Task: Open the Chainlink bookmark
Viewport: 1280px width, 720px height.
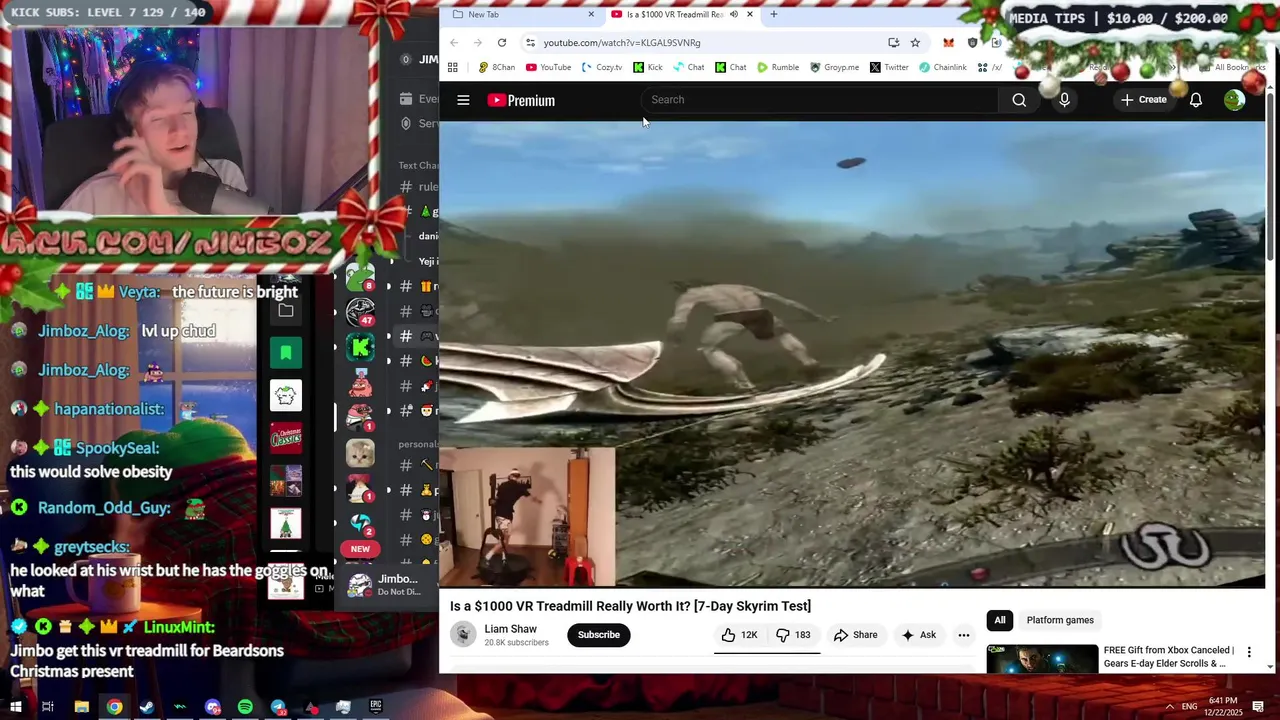Action: pos(943,67)
